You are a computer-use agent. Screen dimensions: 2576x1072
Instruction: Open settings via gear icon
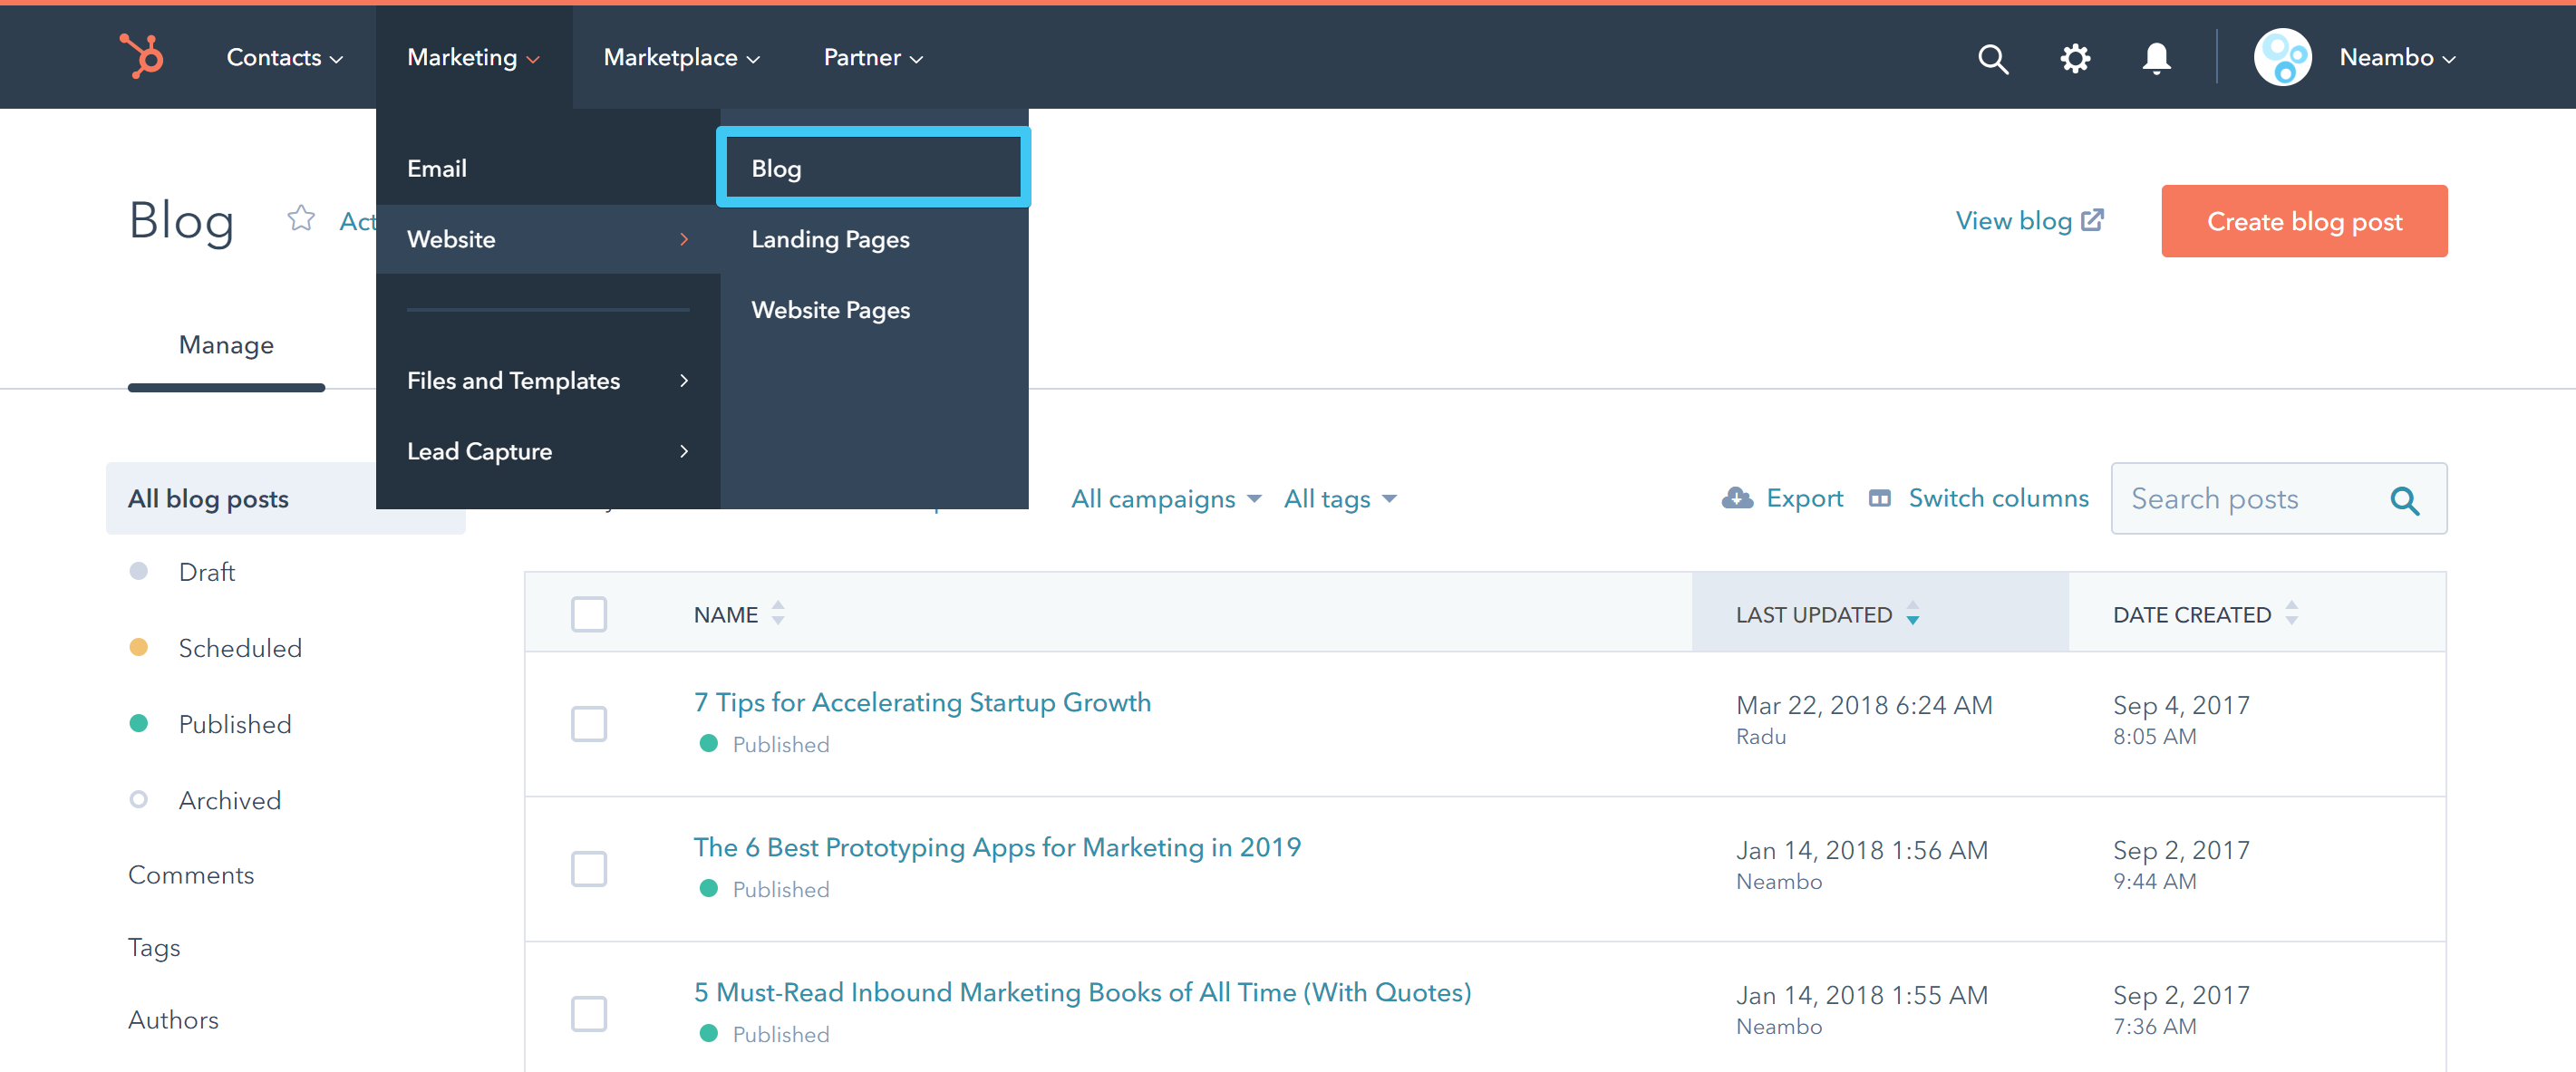tap(2075, 58)
